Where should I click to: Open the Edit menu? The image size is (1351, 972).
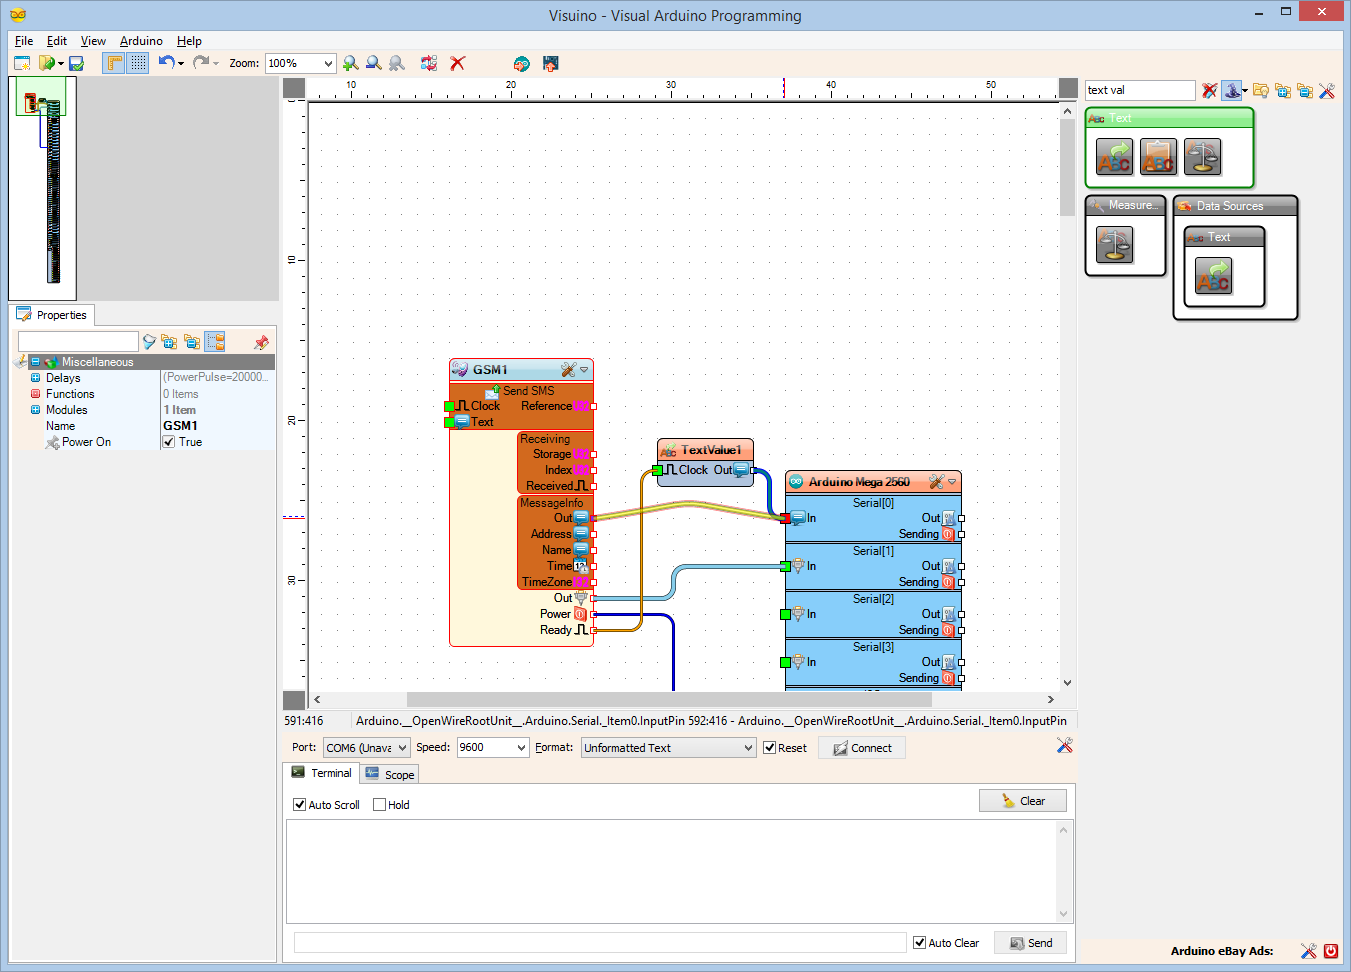point(57,41)
